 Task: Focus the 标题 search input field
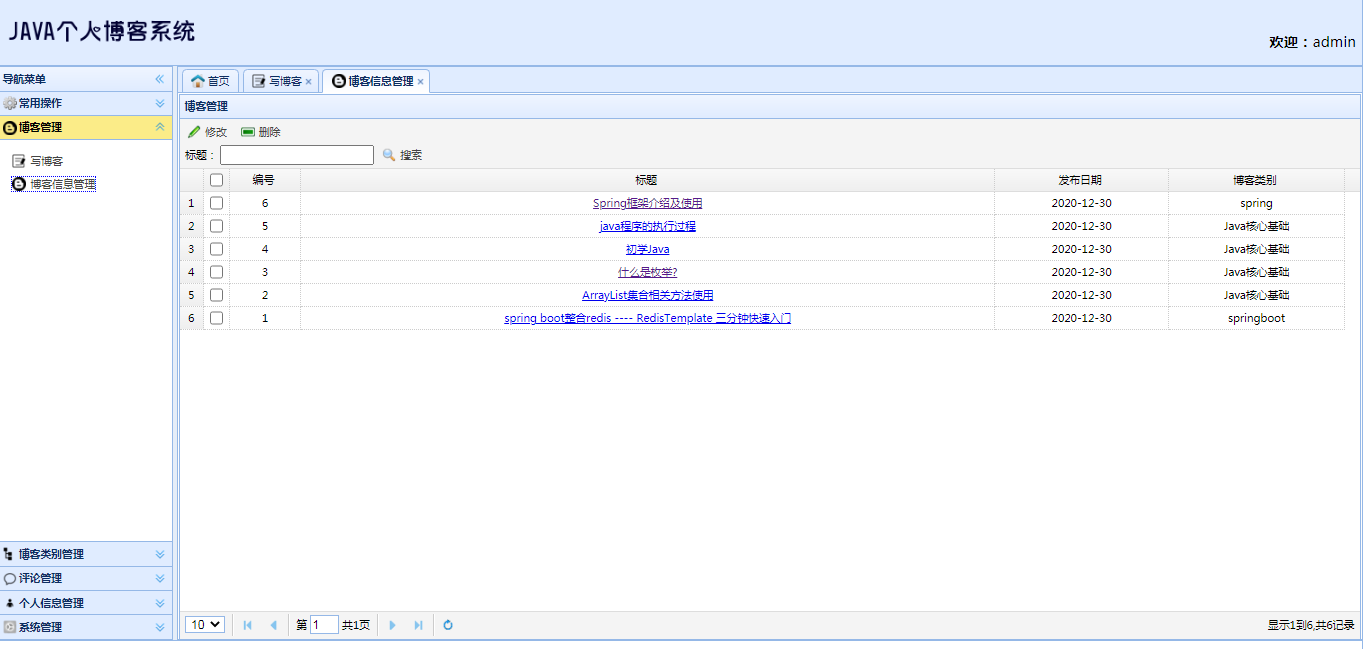pos(297,155)
